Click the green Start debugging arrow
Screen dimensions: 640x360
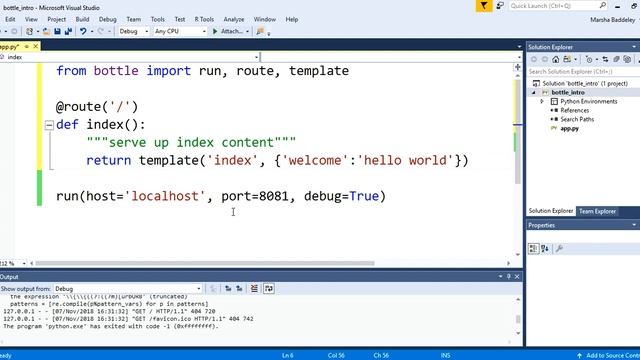215,31
